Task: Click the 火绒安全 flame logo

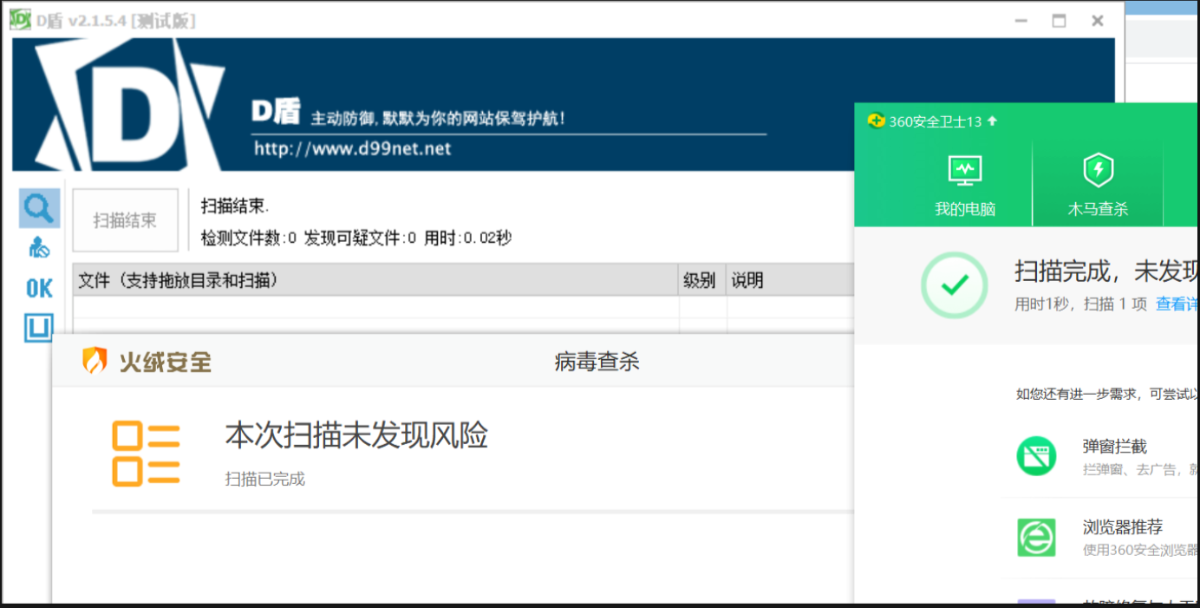Action: (94, 361)
